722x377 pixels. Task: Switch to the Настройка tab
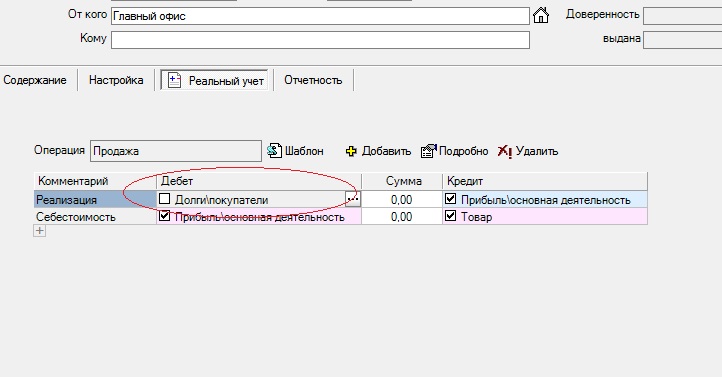116,80
